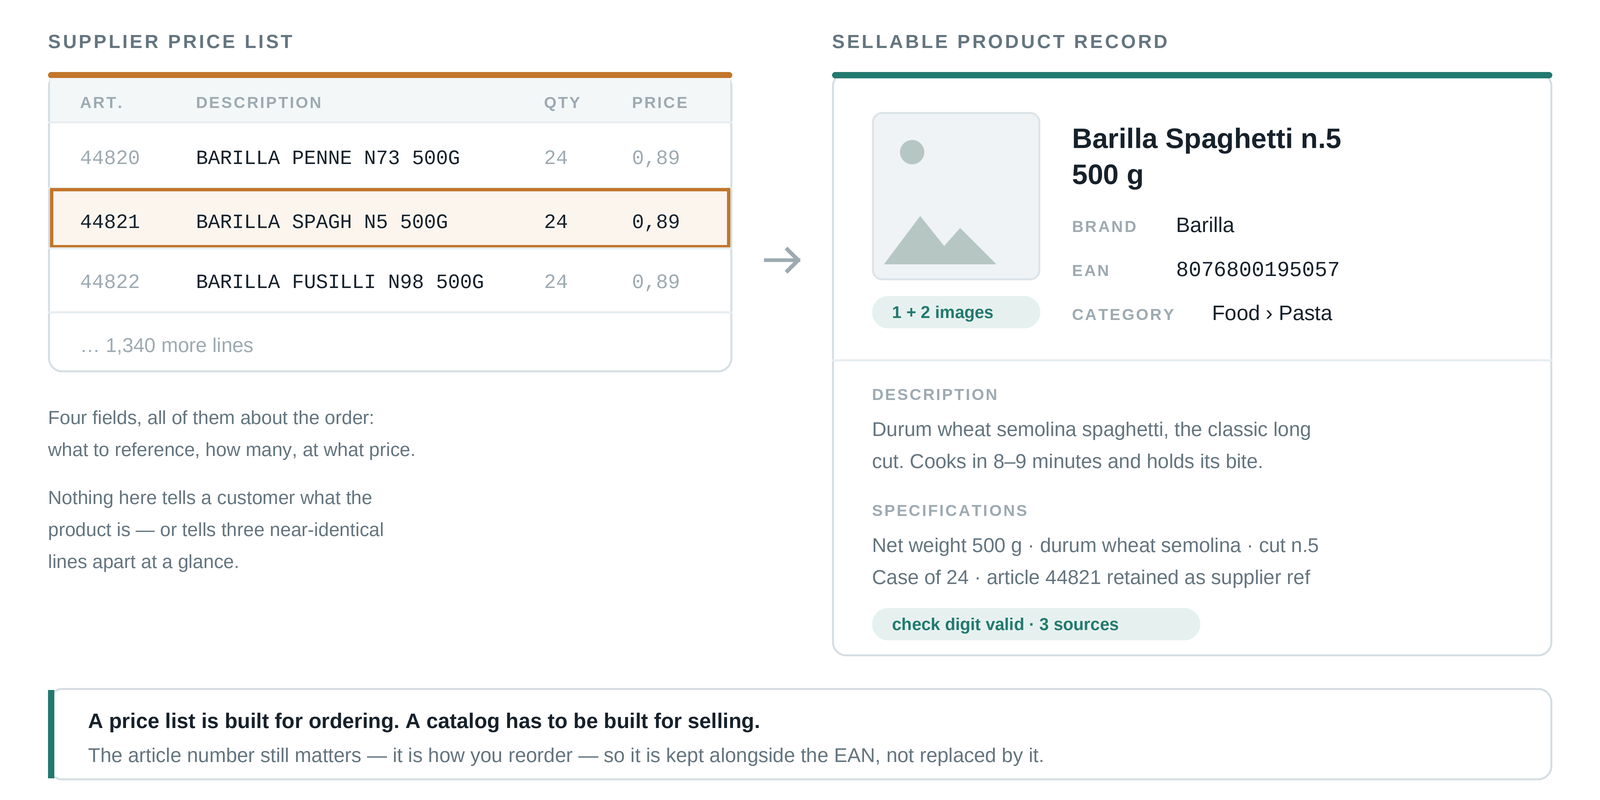Click price 0,89 in the SPAGH row
The image size is (1600, 800).
(656, 222)
